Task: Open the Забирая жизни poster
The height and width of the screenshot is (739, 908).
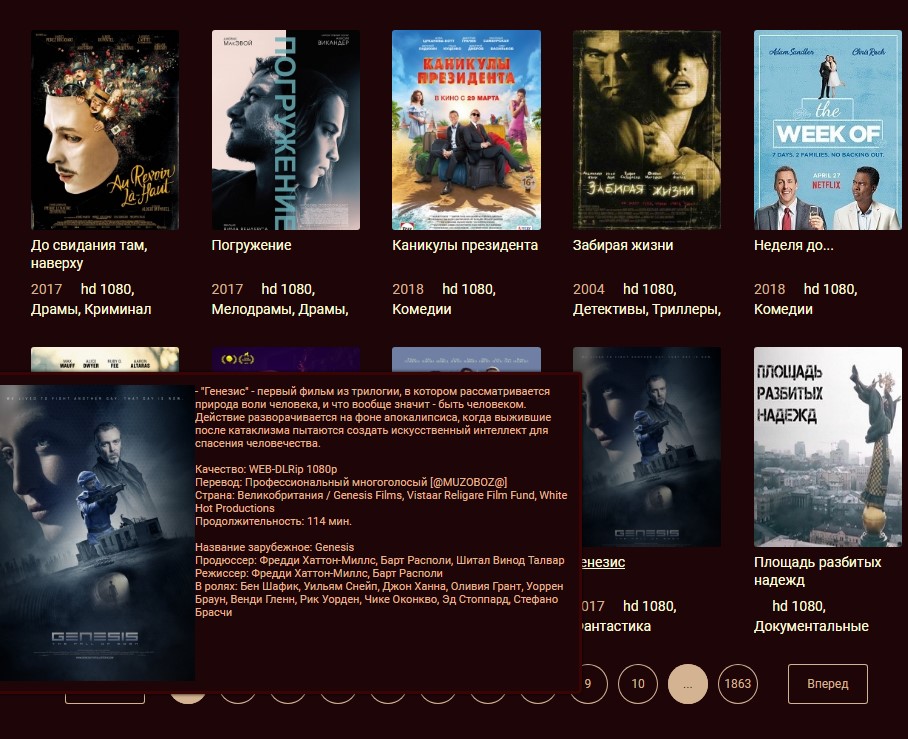Action: [x=647, y=130]
